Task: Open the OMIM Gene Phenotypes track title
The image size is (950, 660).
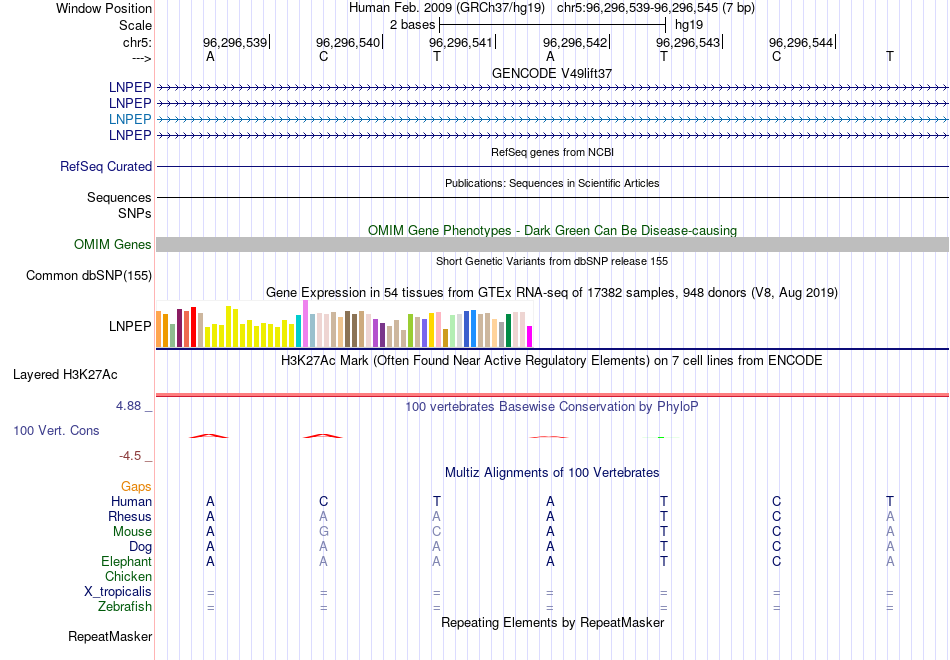Action: [x=552, y=230]
